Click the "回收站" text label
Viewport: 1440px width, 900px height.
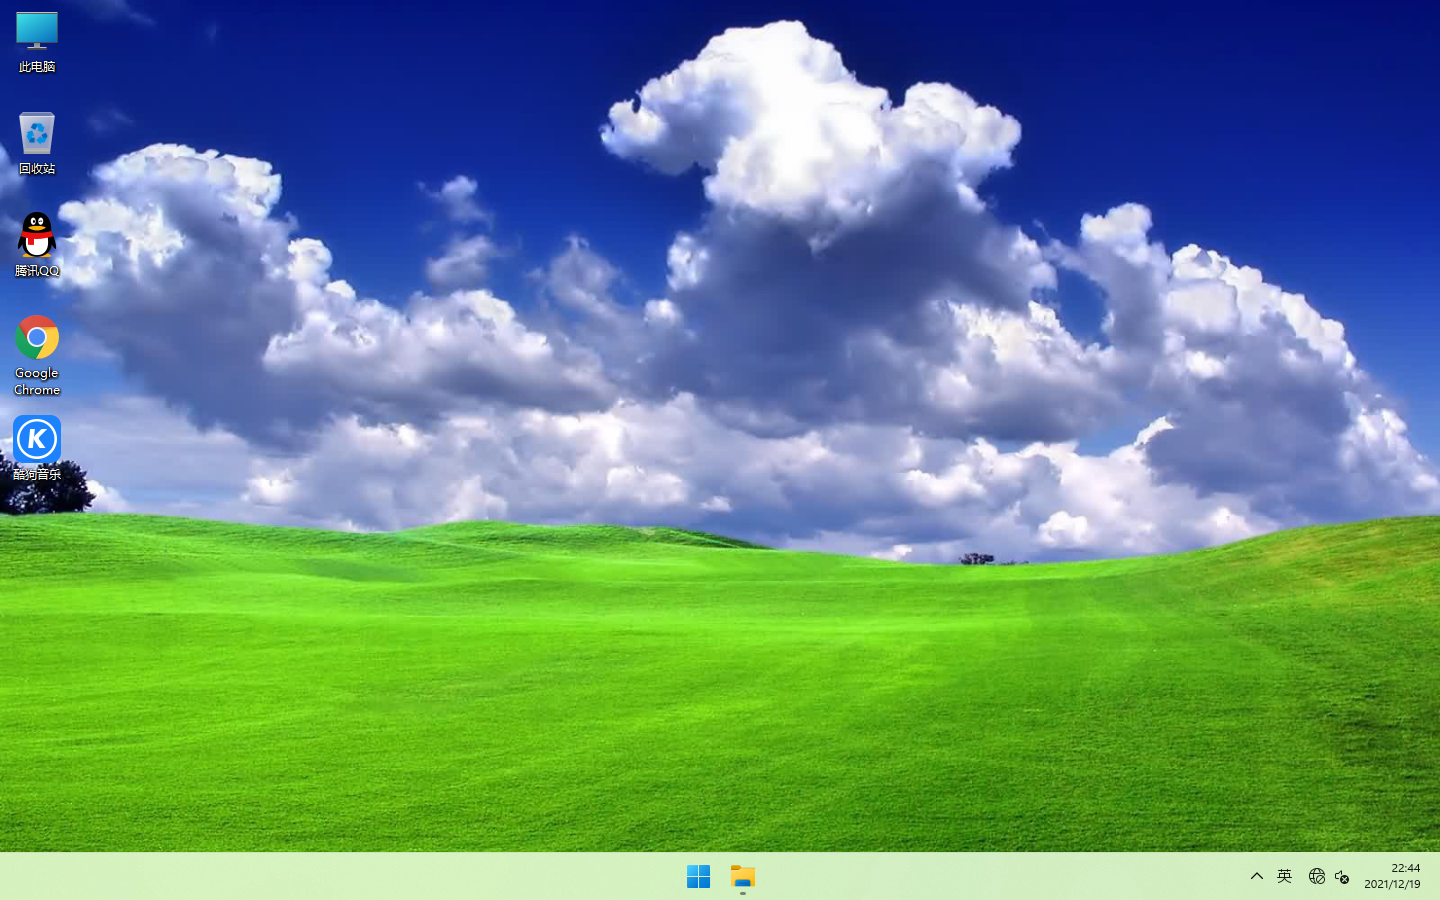click(37, 169)
